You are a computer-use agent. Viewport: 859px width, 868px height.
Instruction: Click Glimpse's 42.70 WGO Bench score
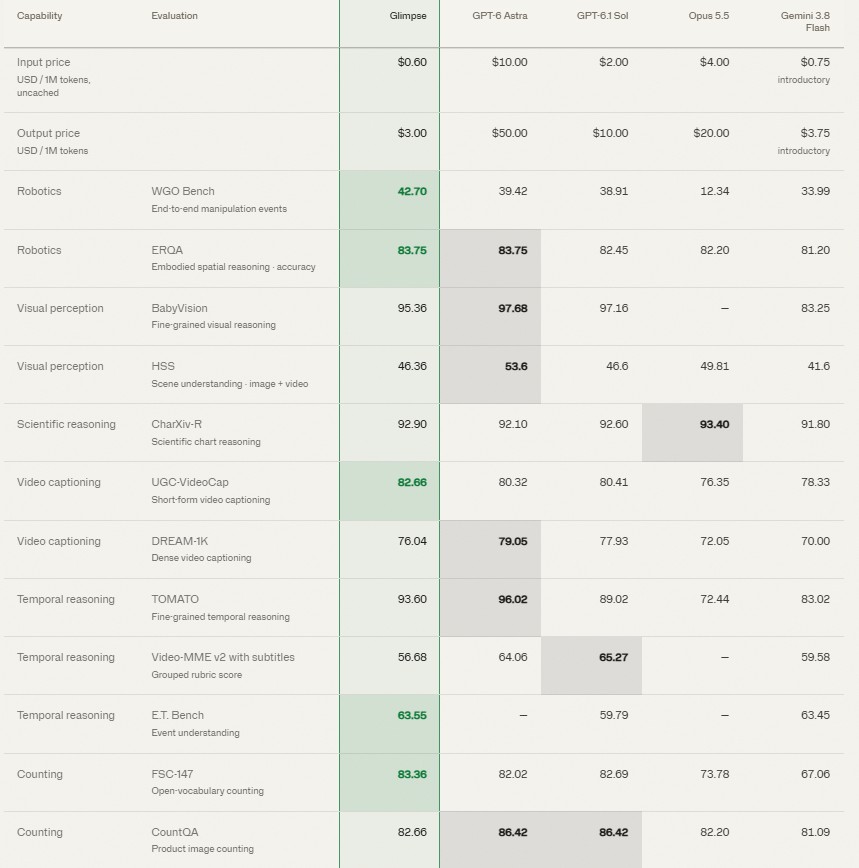pyautogui.click(x=412, y=192)
